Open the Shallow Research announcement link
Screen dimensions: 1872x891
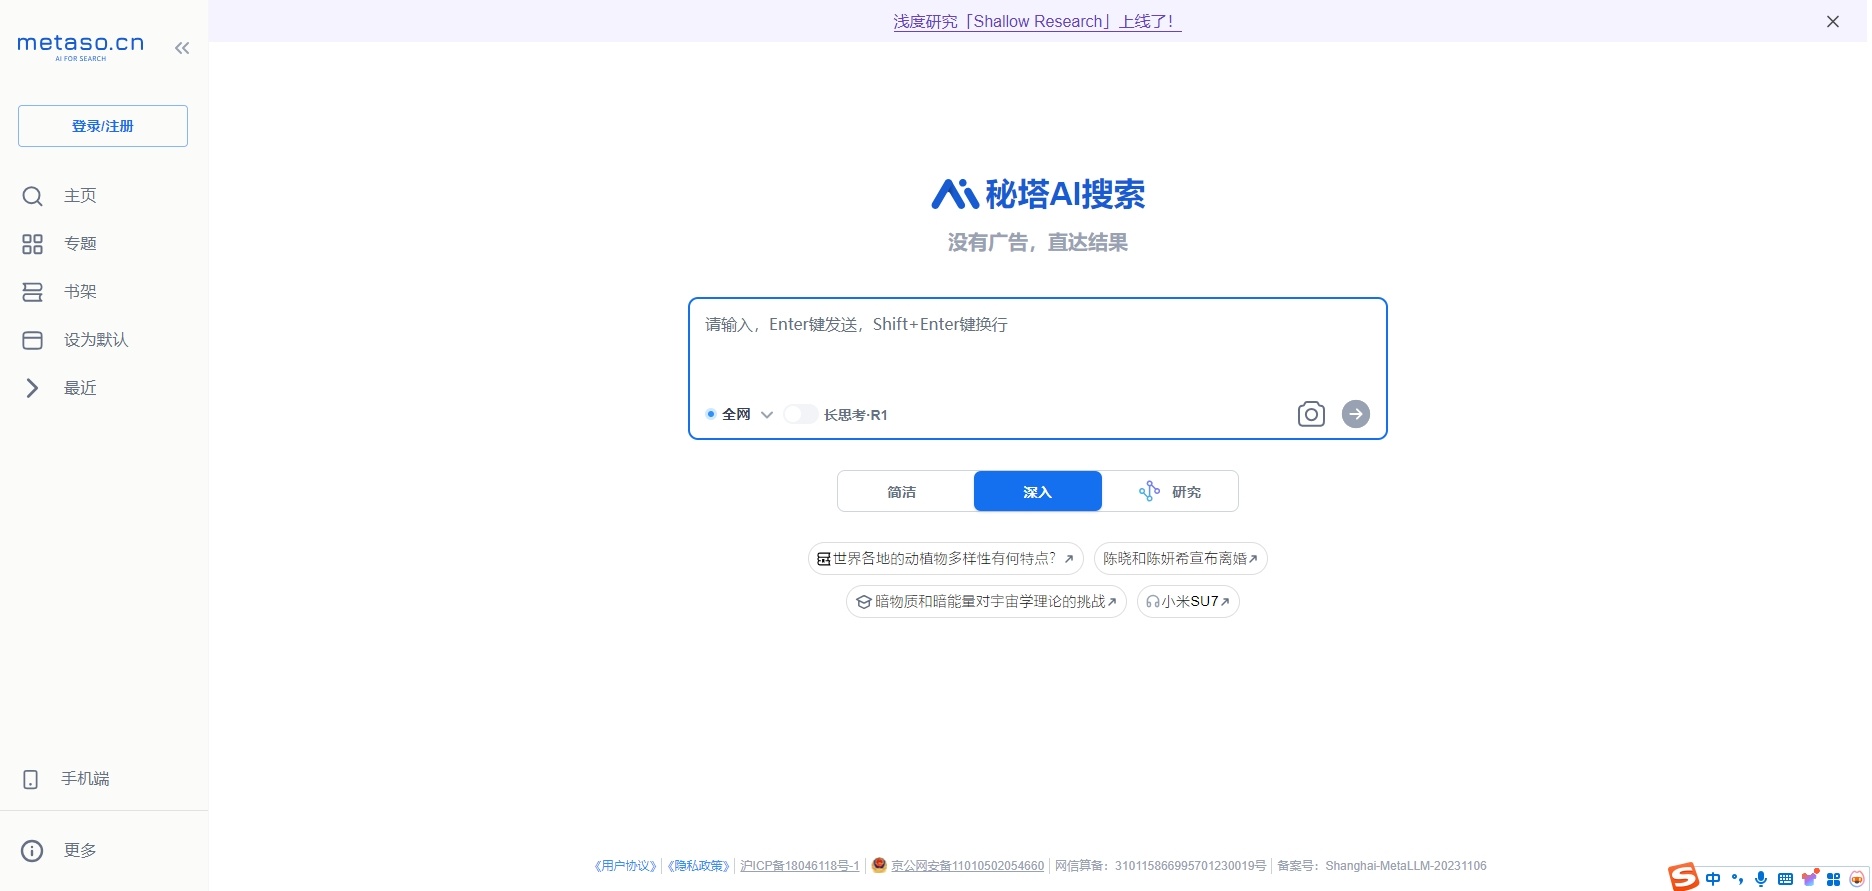(x=1036, y=21)
